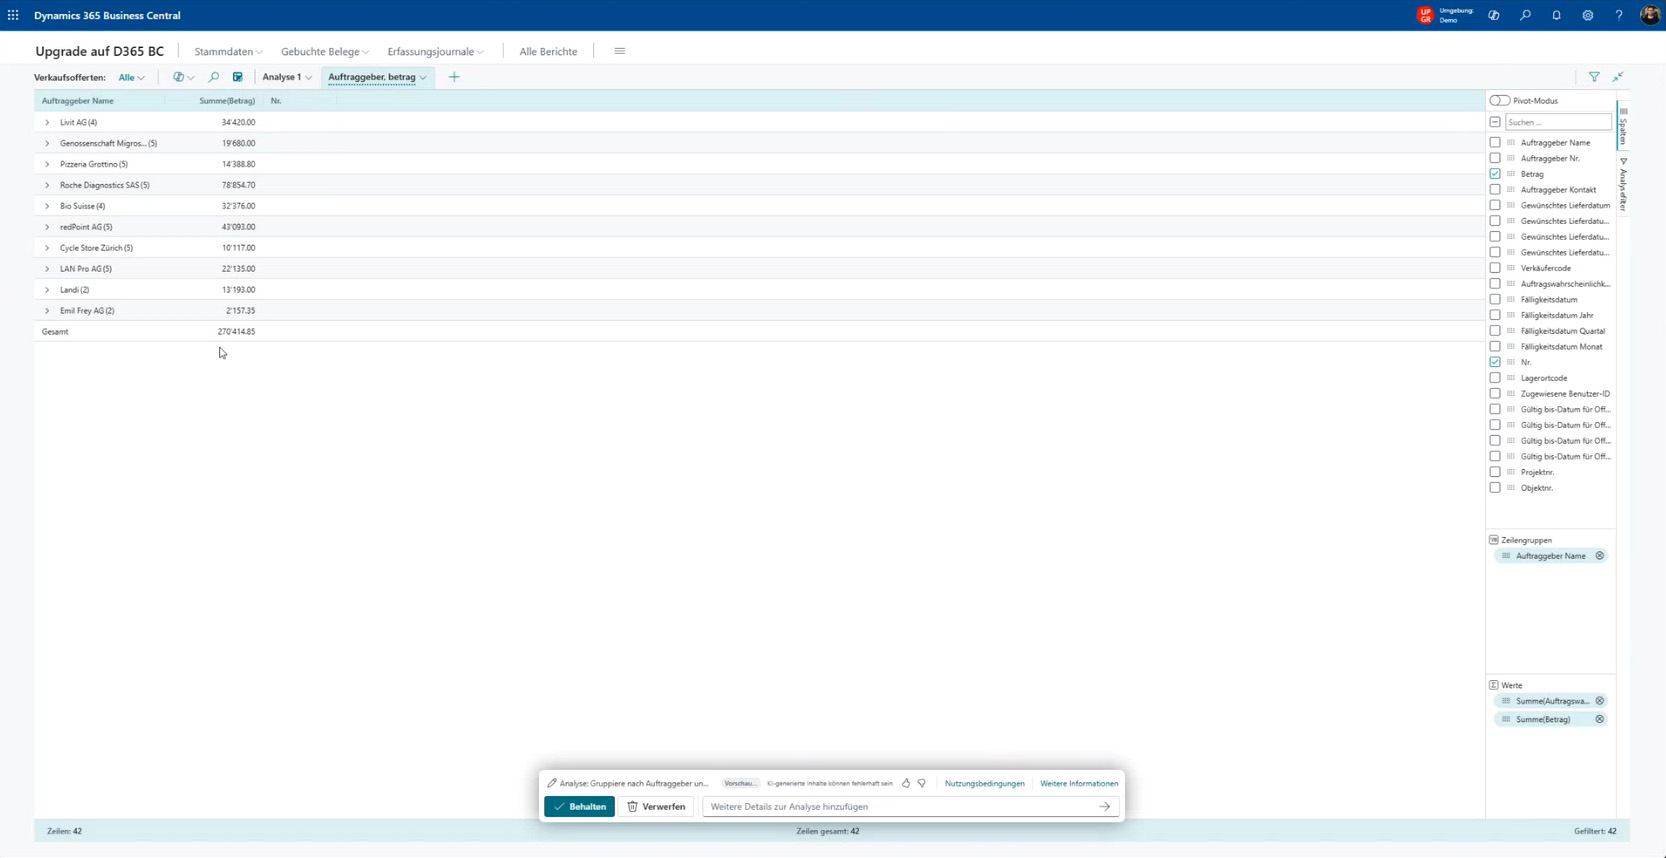1666x858 pixels.
Task: Open the Stammdaten menu
Action: click(x=228, y=52)
